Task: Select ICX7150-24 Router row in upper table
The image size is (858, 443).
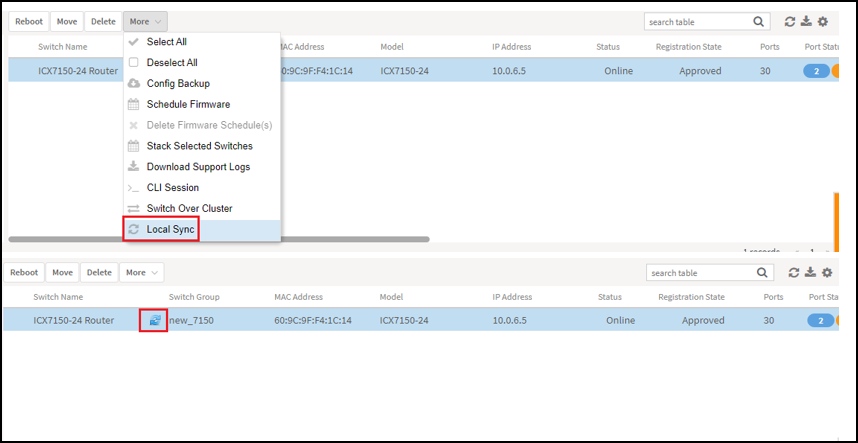Action: (x=424, y=71)
